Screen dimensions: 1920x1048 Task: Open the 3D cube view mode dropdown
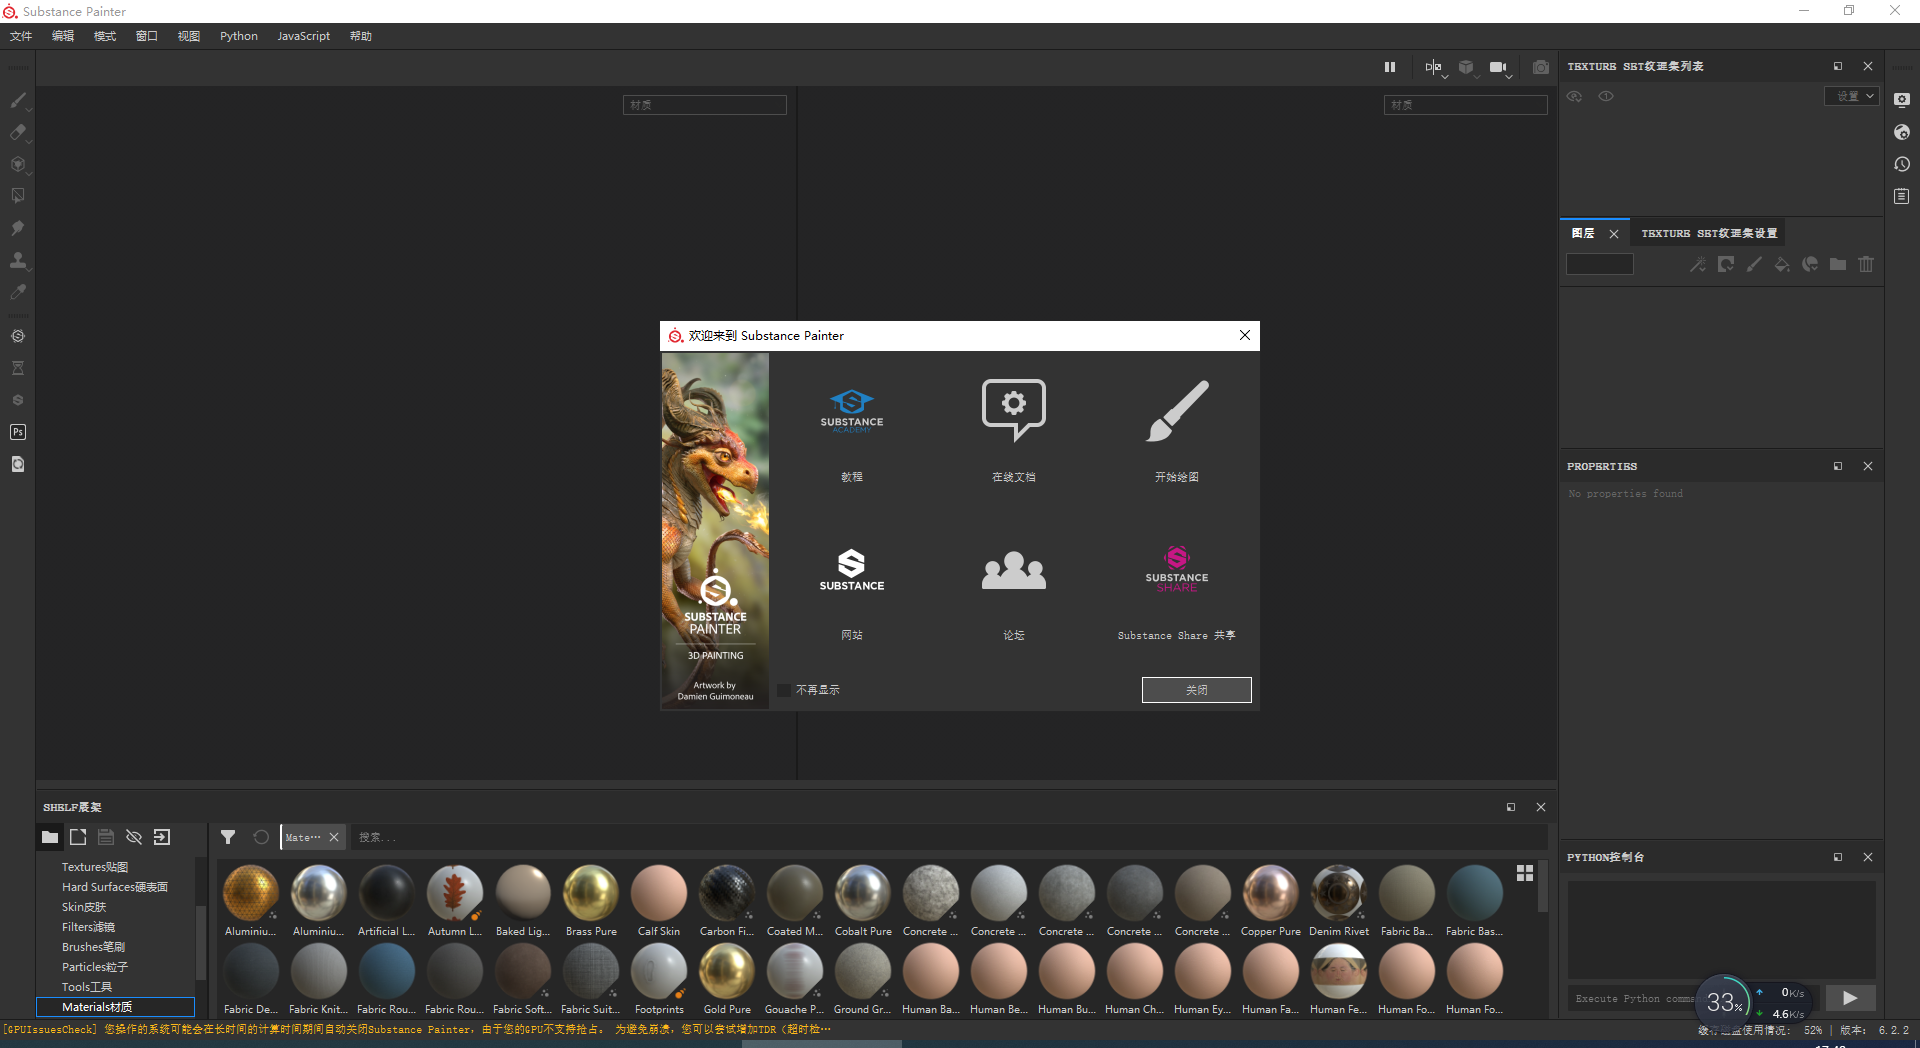pyautogui.click(x=1467, y=68)
